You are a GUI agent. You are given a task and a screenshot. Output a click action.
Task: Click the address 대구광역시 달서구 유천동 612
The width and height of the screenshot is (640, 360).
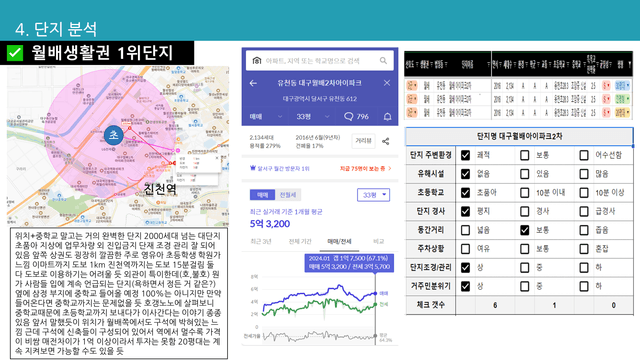[320, 99]
